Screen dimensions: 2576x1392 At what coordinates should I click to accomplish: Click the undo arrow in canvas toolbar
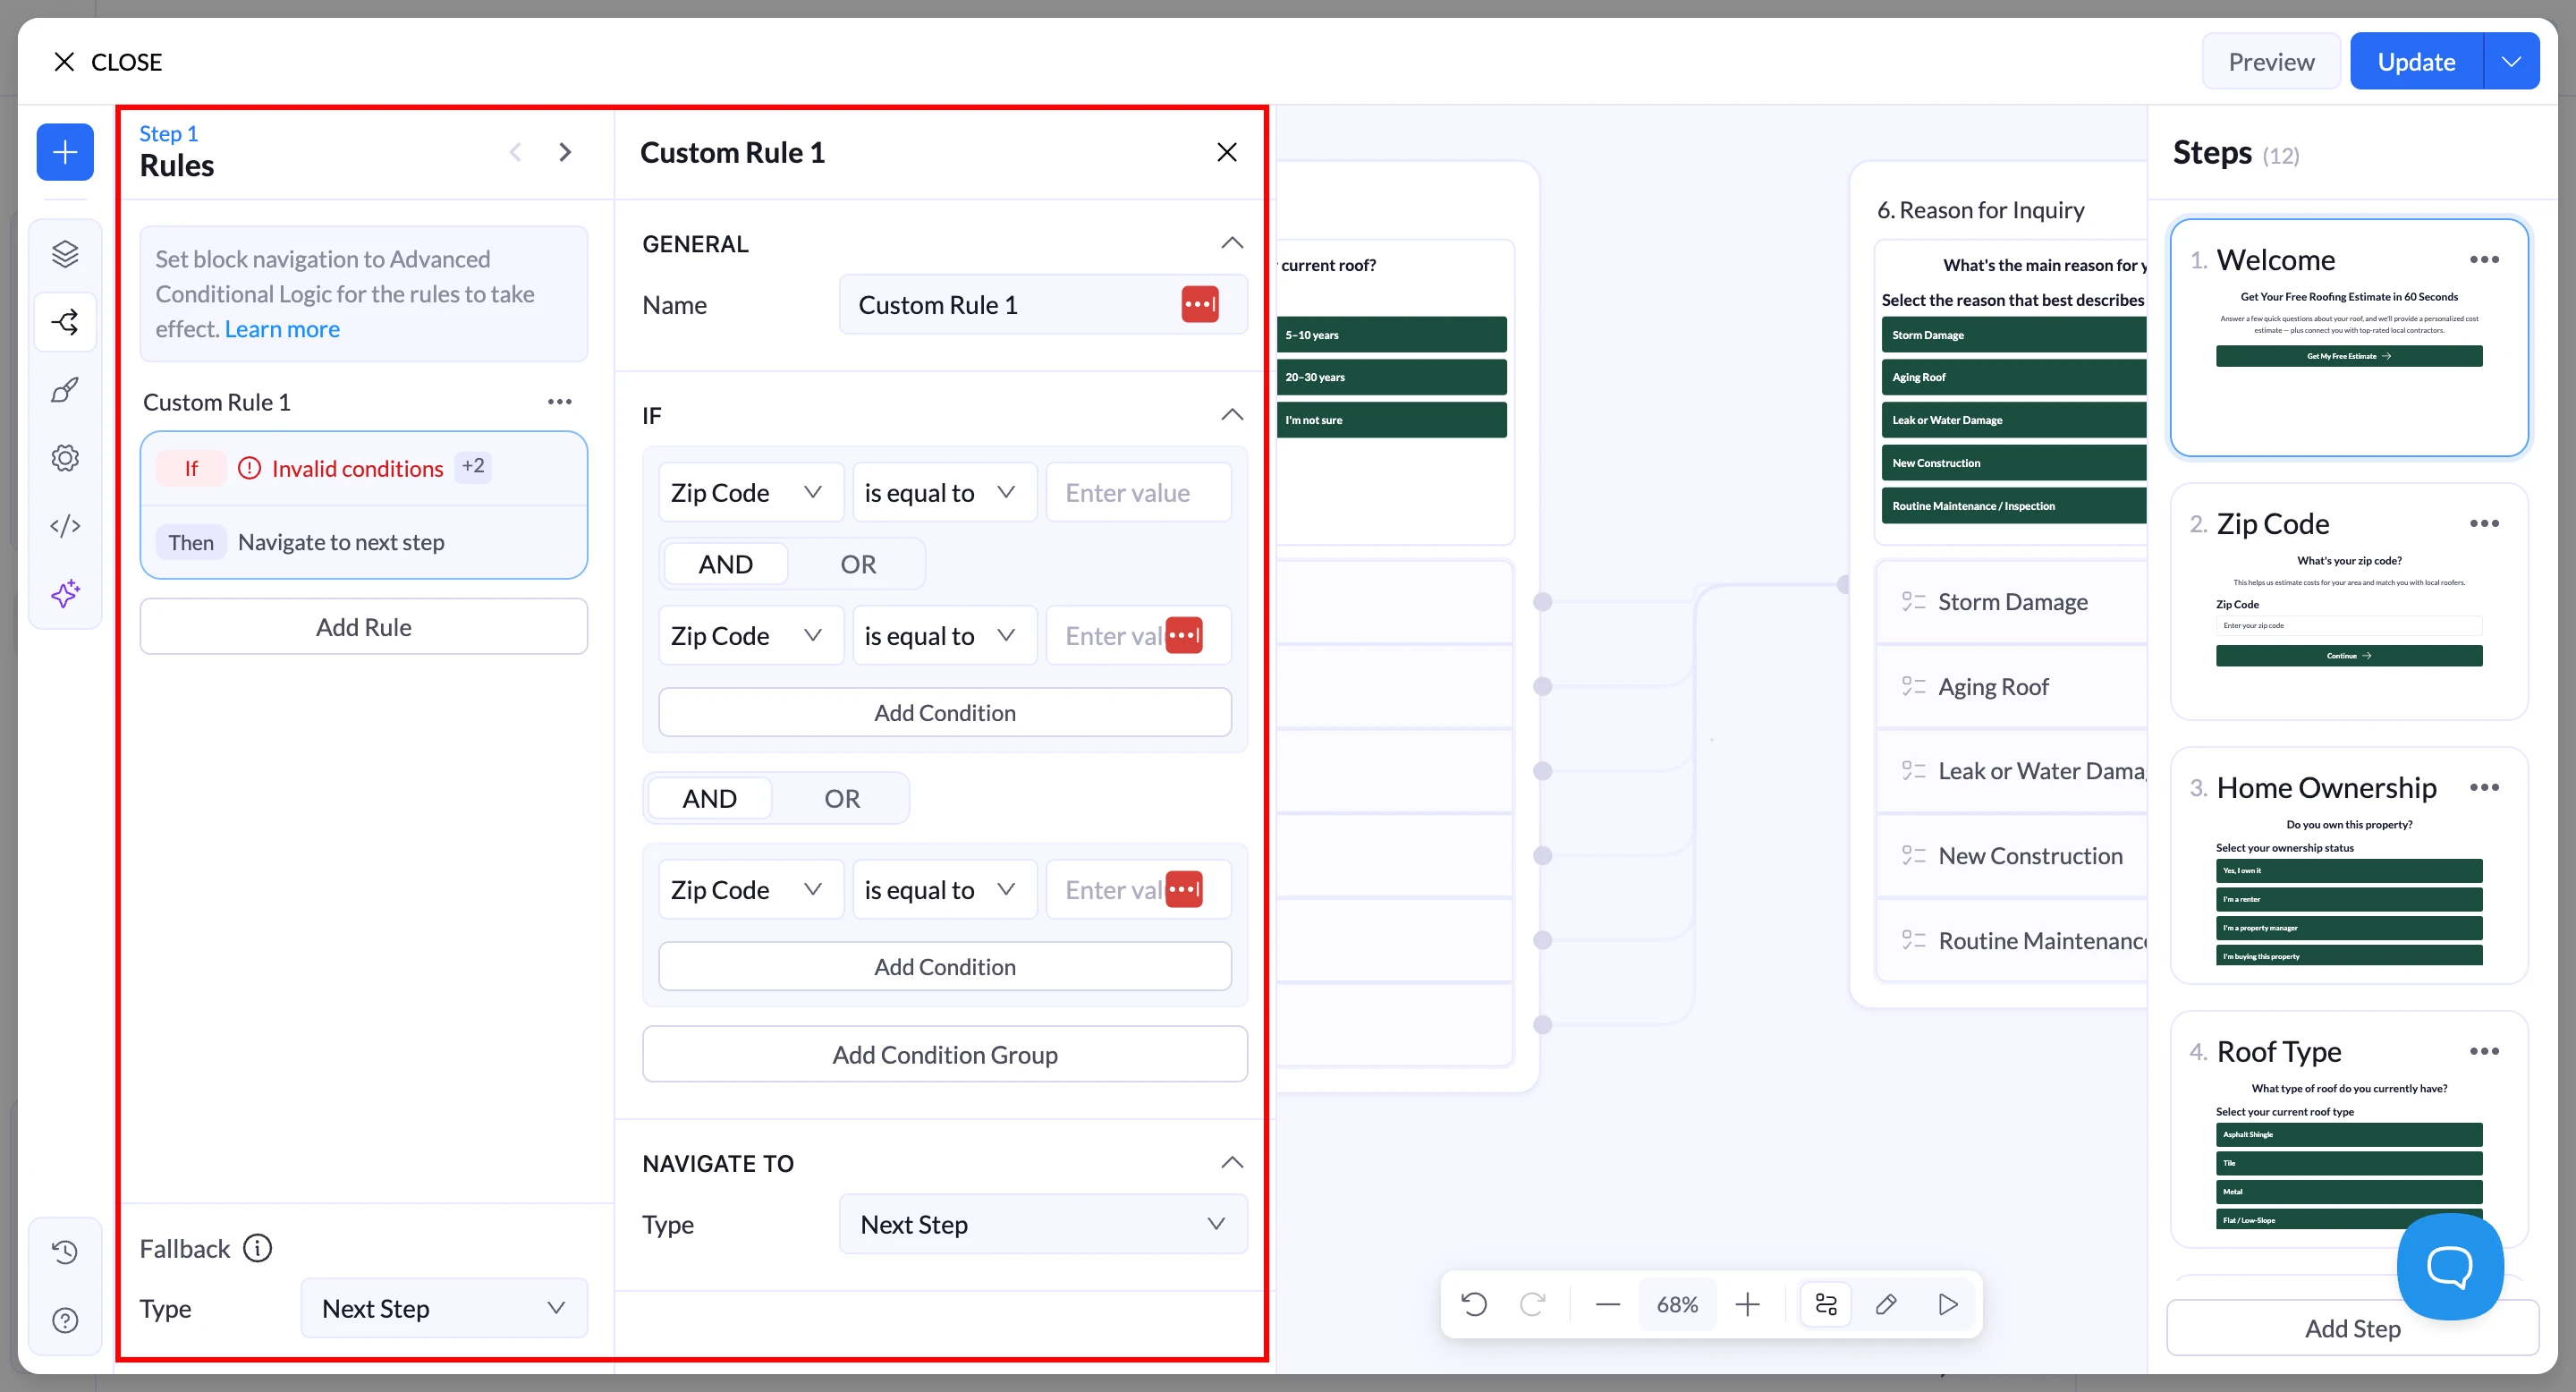(x=1474, y=1304)
